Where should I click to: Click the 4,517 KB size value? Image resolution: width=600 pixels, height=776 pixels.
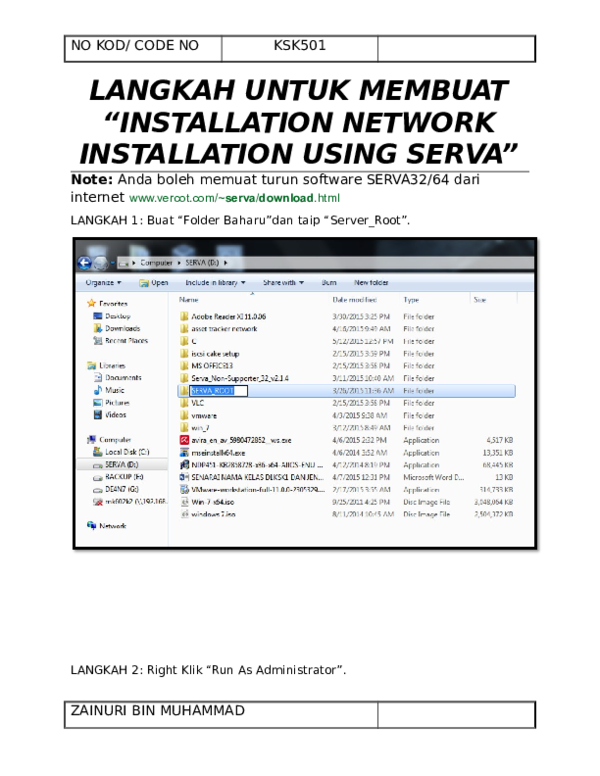(x=499, y=440)
